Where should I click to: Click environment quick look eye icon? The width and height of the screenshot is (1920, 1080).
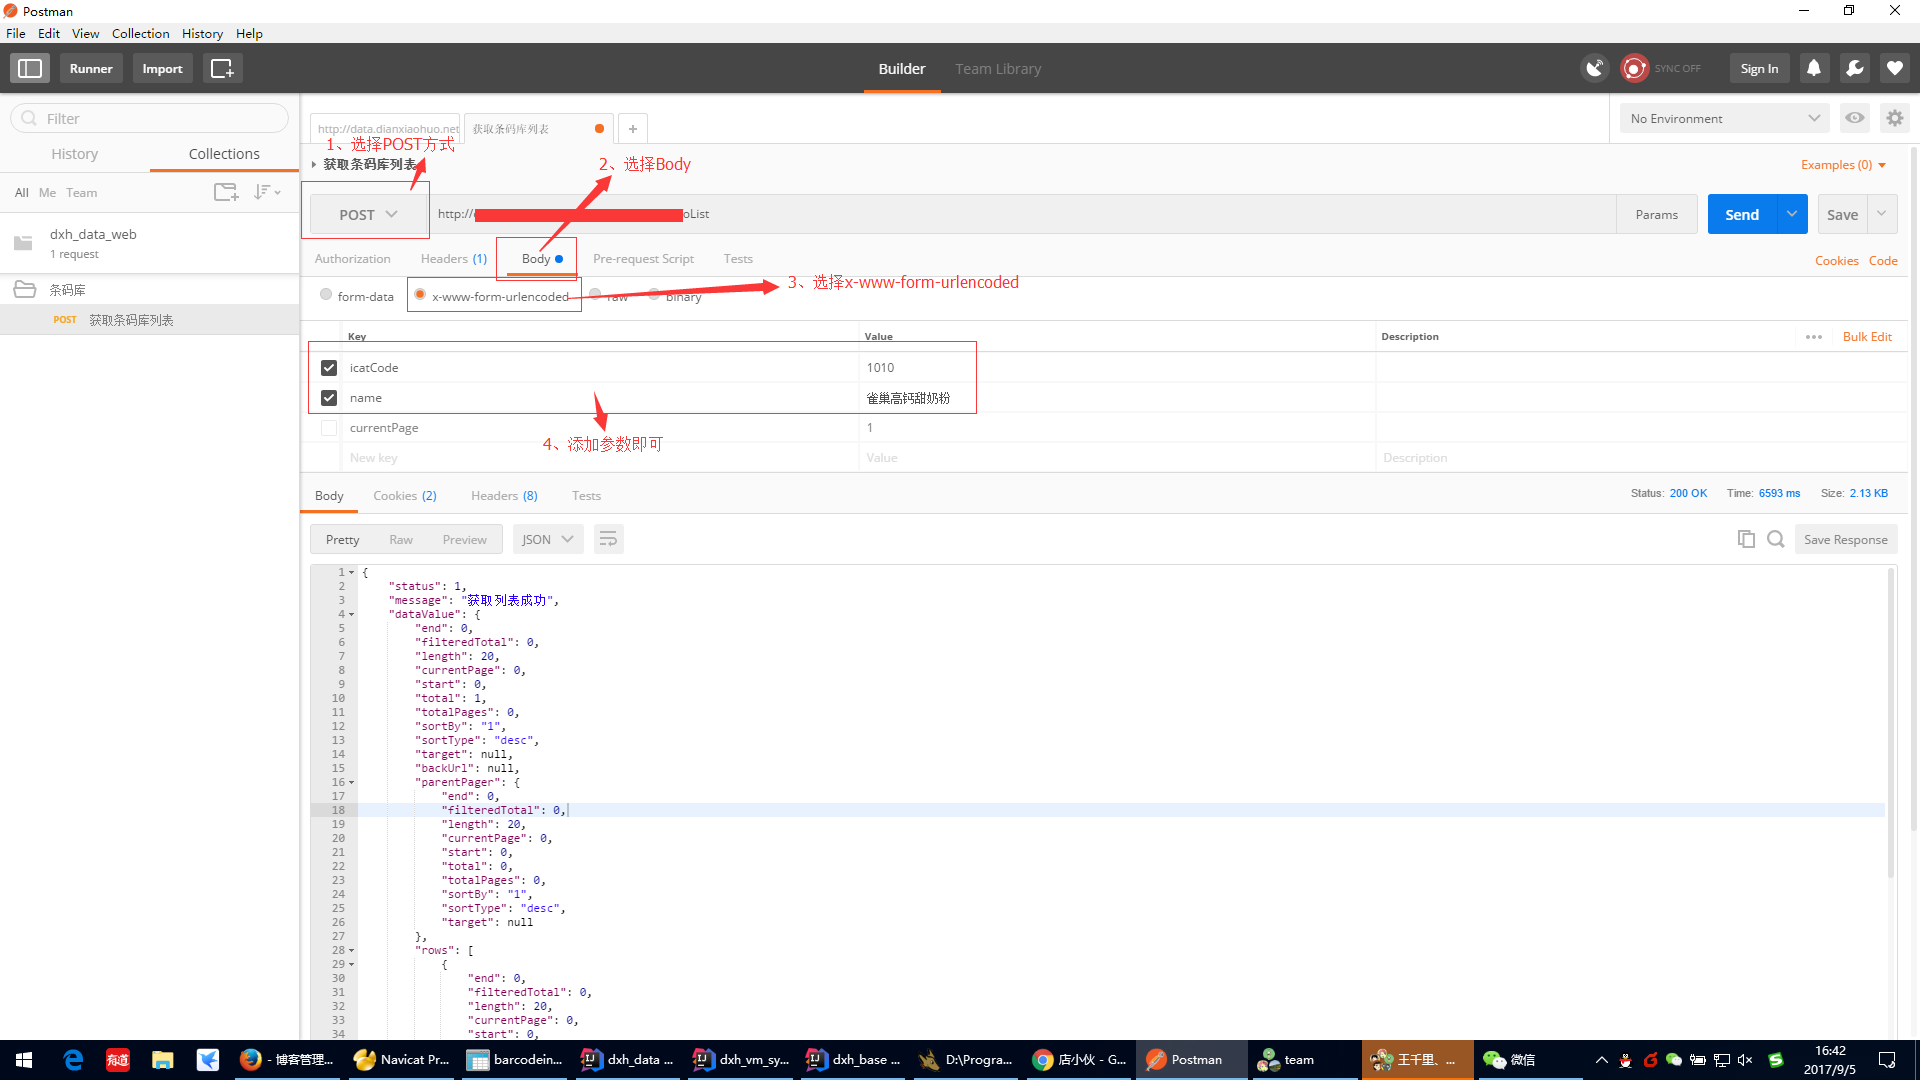1855,118
